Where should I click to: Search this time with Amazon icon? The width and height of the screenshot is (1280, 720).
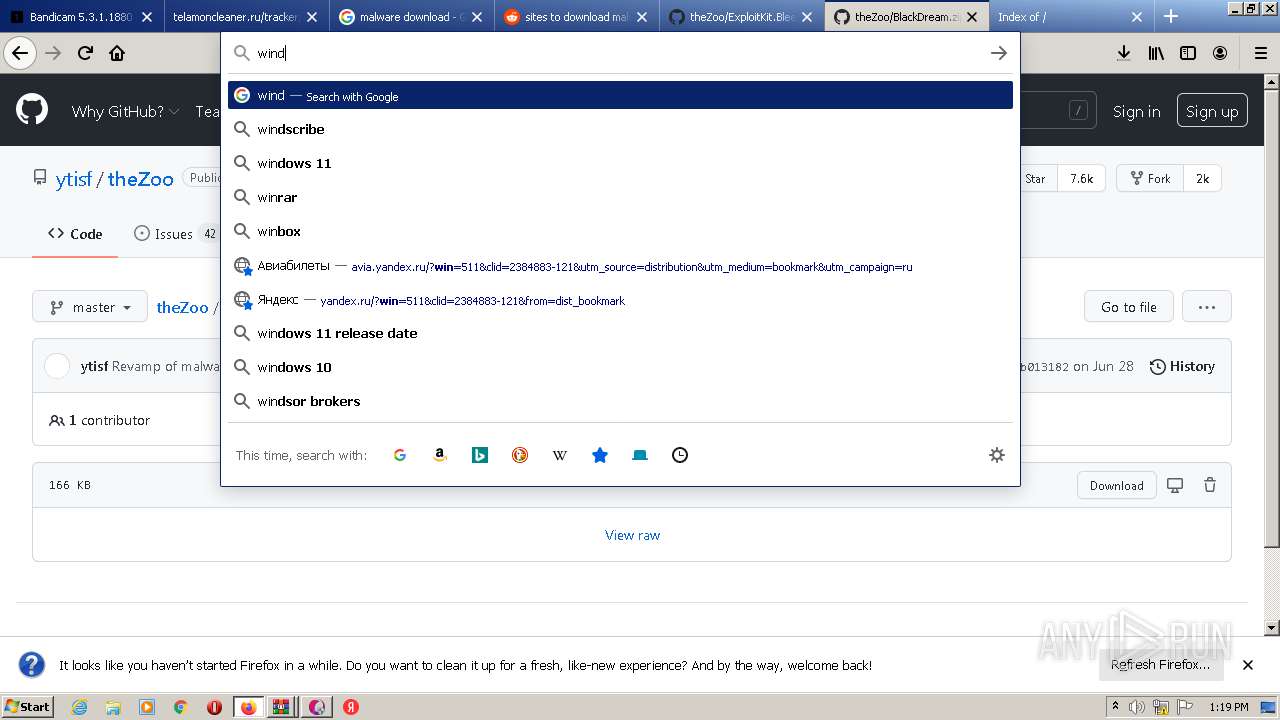pos(440,455)
